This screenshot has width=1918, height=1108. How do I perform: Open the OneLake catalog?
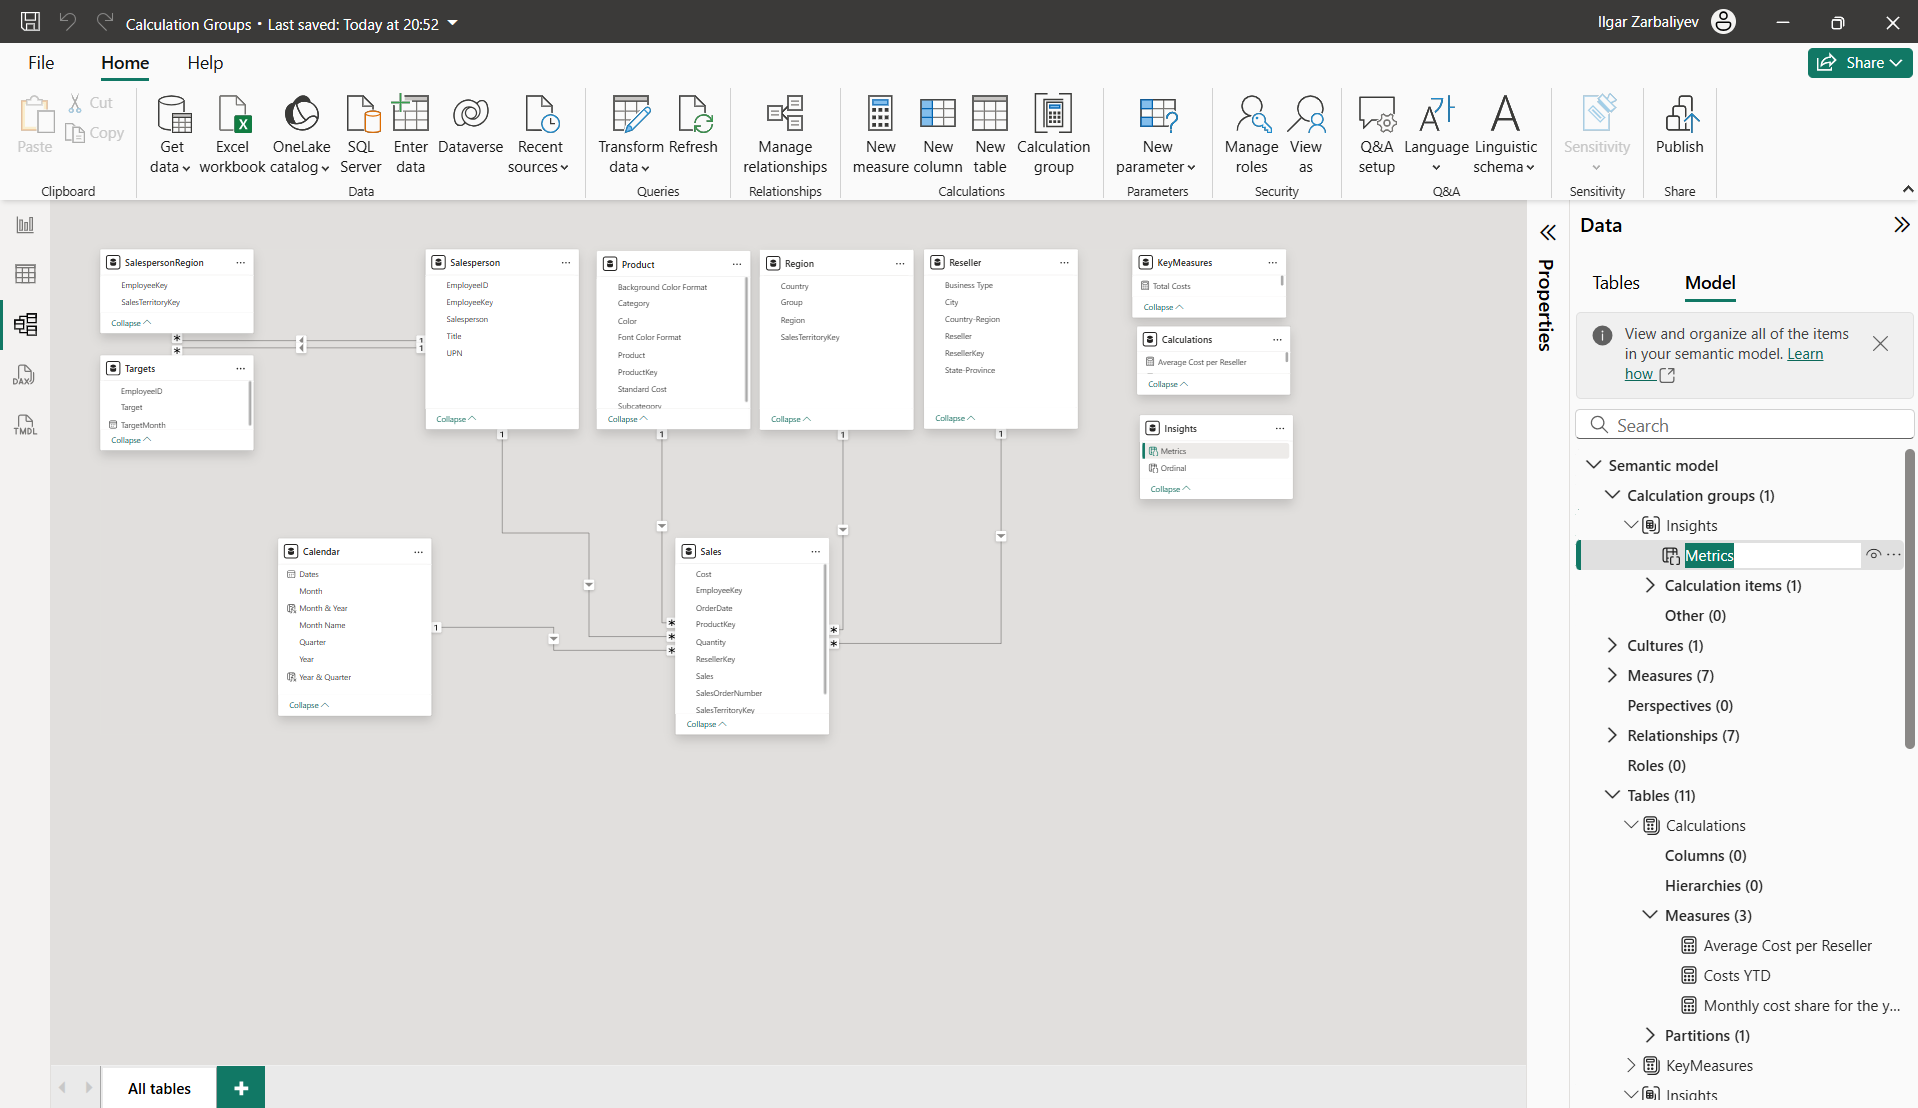(x=301, y=135)
